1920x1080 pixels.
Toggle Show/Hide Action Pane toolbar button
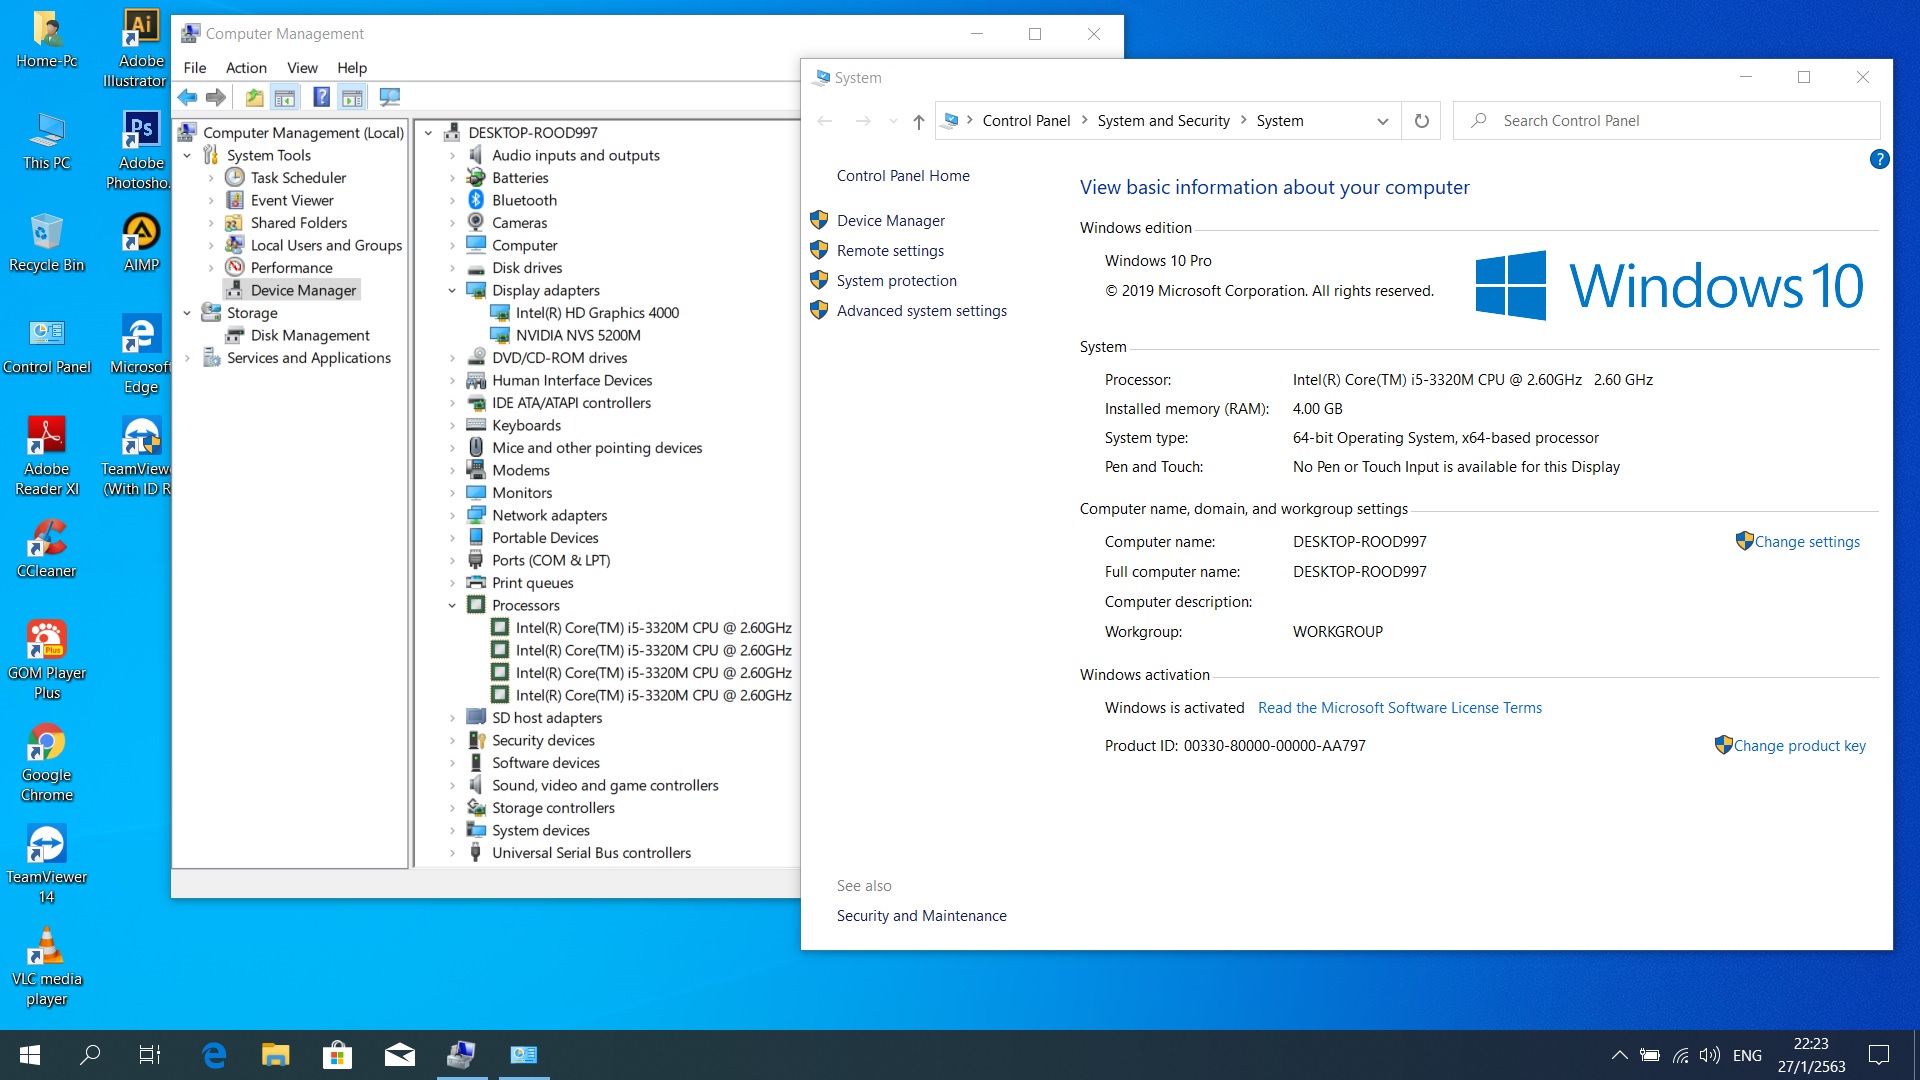[x=352, y=97]
